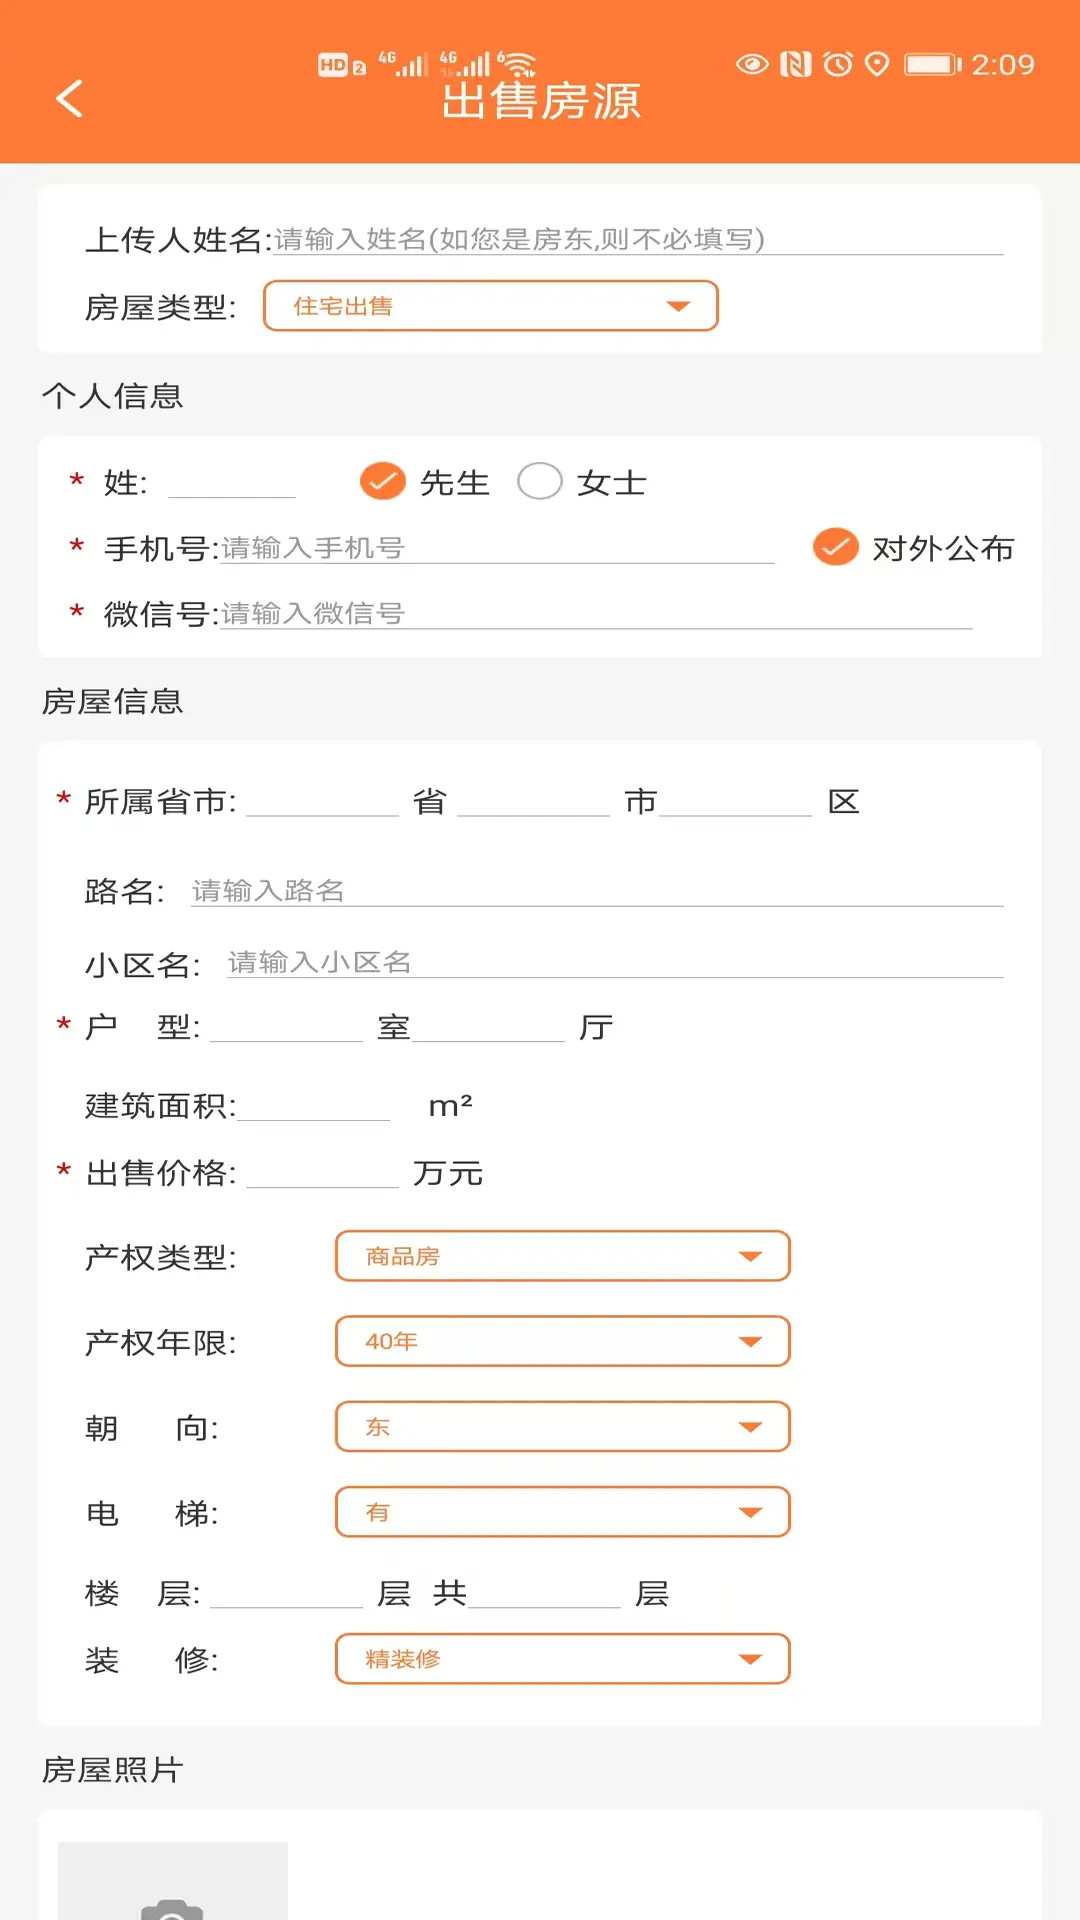This screenshot has width=1080, height=1920.
Task: Toggle the 对外公布 checkbox
Action: [x=835, y=548]
